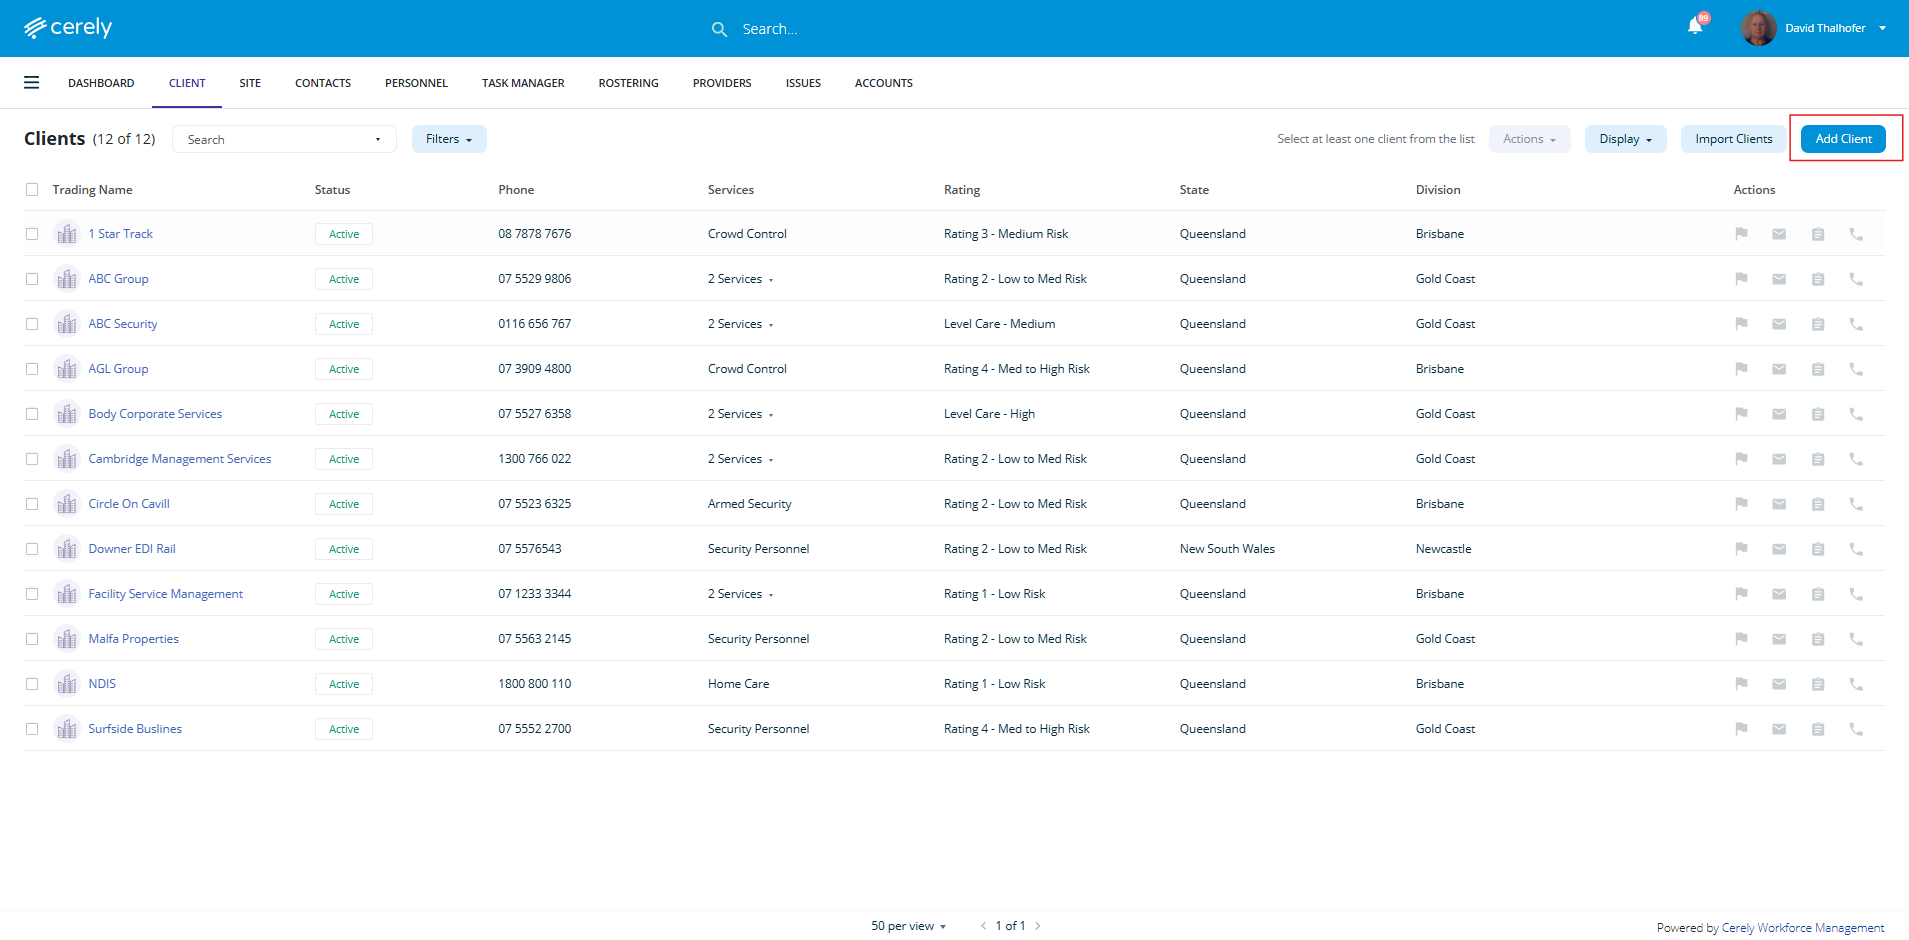1909x940 pixels.
Task: Go to the Task Manager tab
Action: (x=523, y=83)
